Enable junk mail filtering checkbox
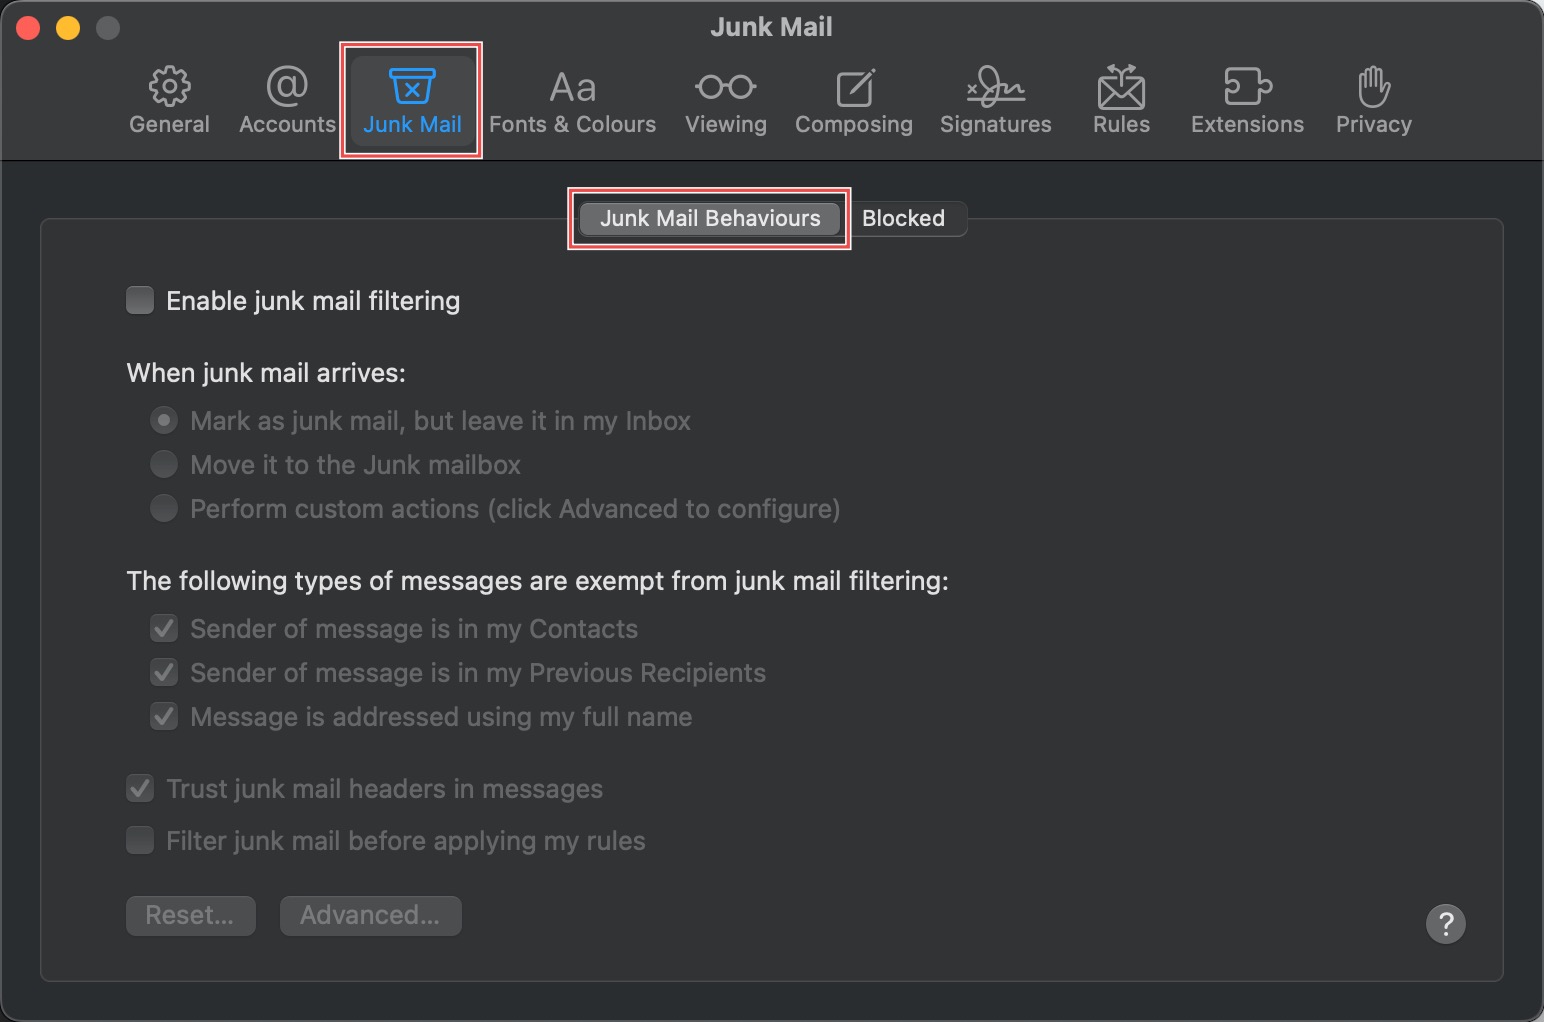 (140, 301)
